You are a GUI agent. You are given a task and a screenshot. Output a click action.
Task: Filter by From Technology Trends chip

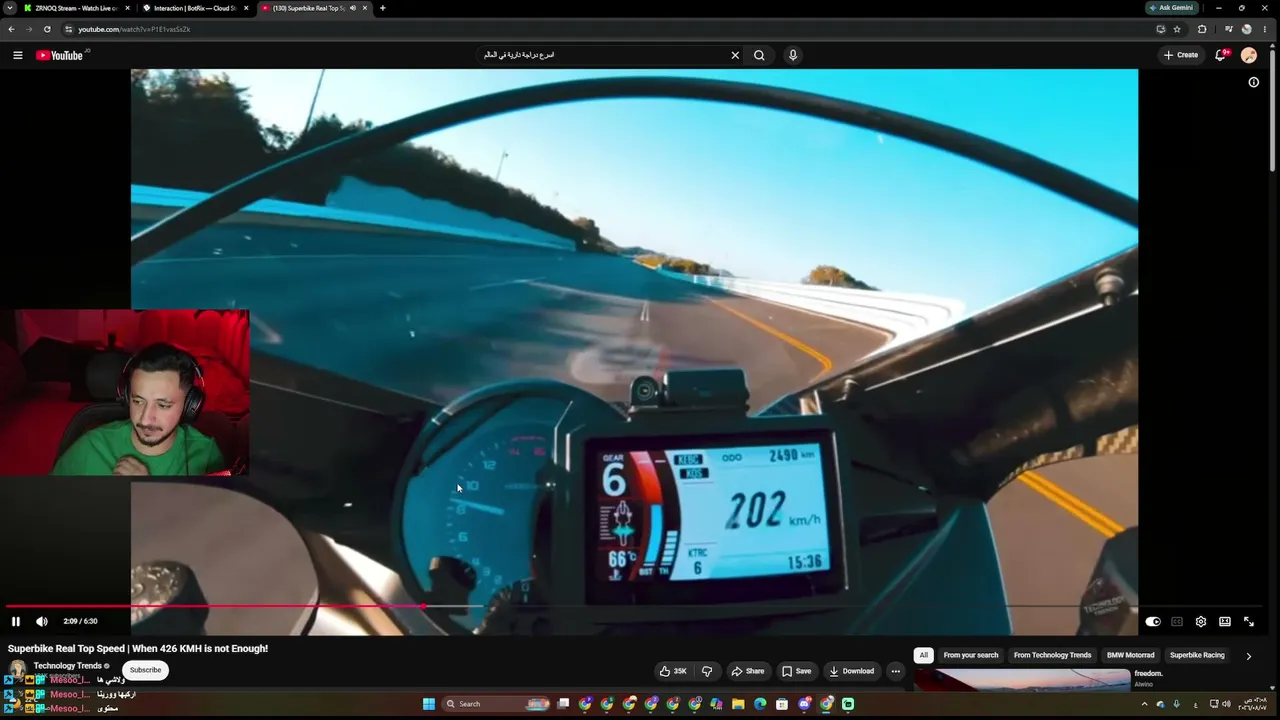[1052, 655]
